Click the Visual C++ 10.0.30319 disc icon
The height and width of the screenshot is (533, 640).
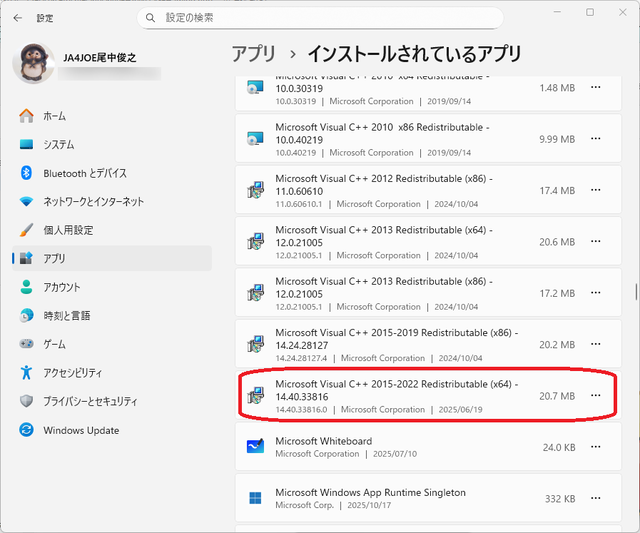pos(256,87)
